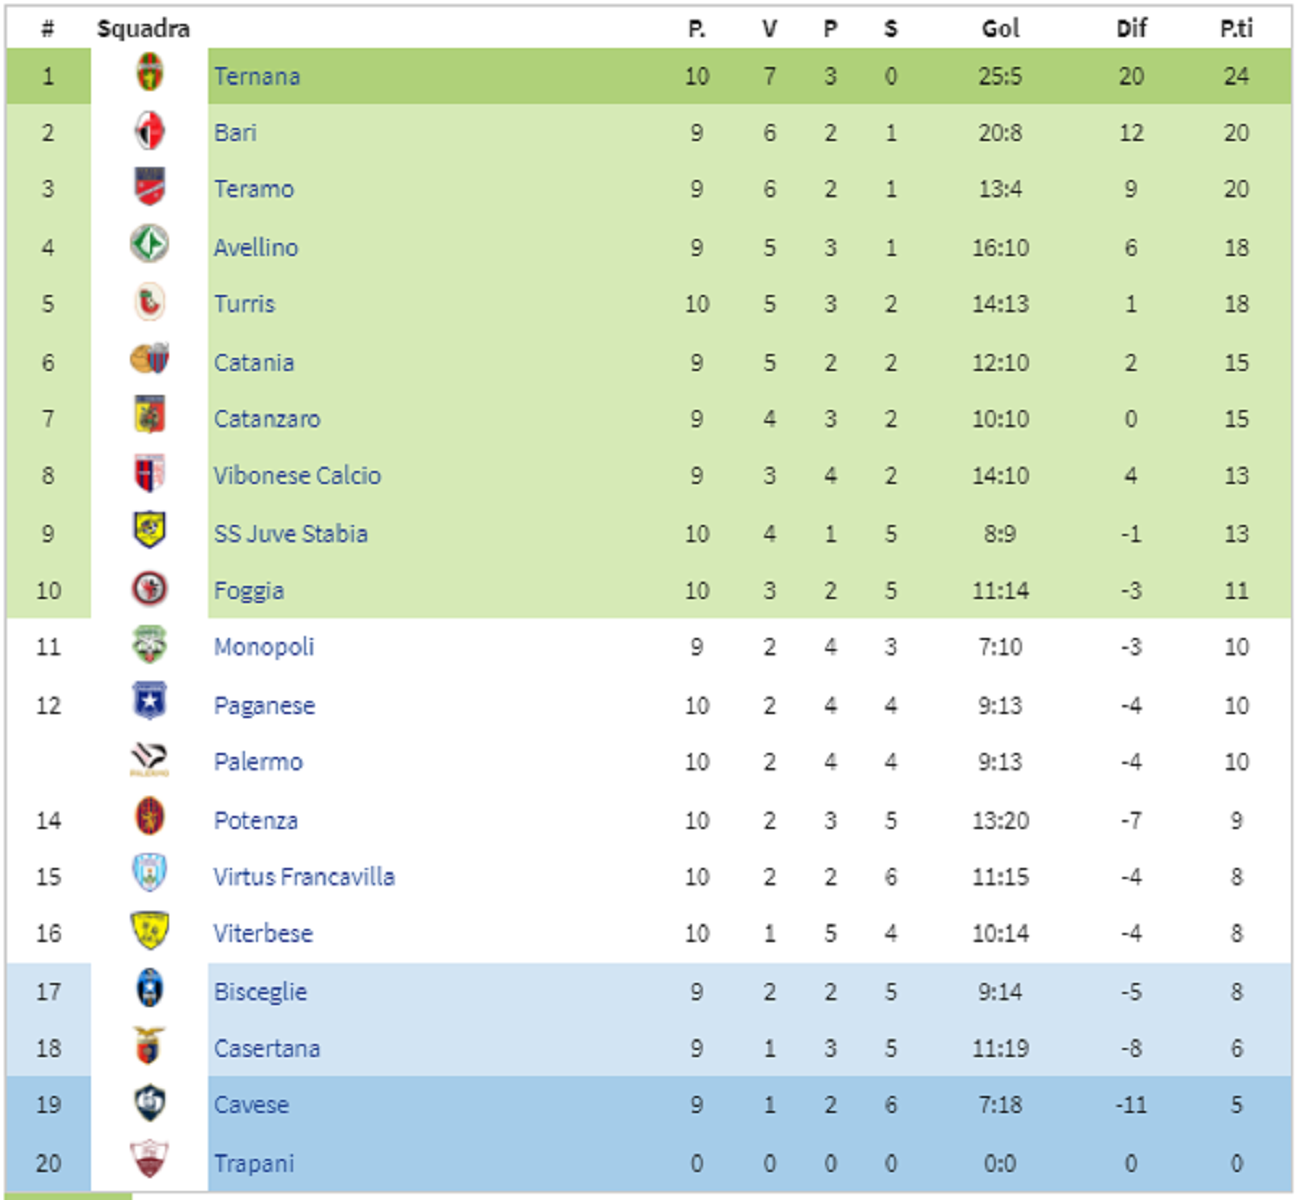
Task: Click the Catania club badge
Action: click(149, 358)
